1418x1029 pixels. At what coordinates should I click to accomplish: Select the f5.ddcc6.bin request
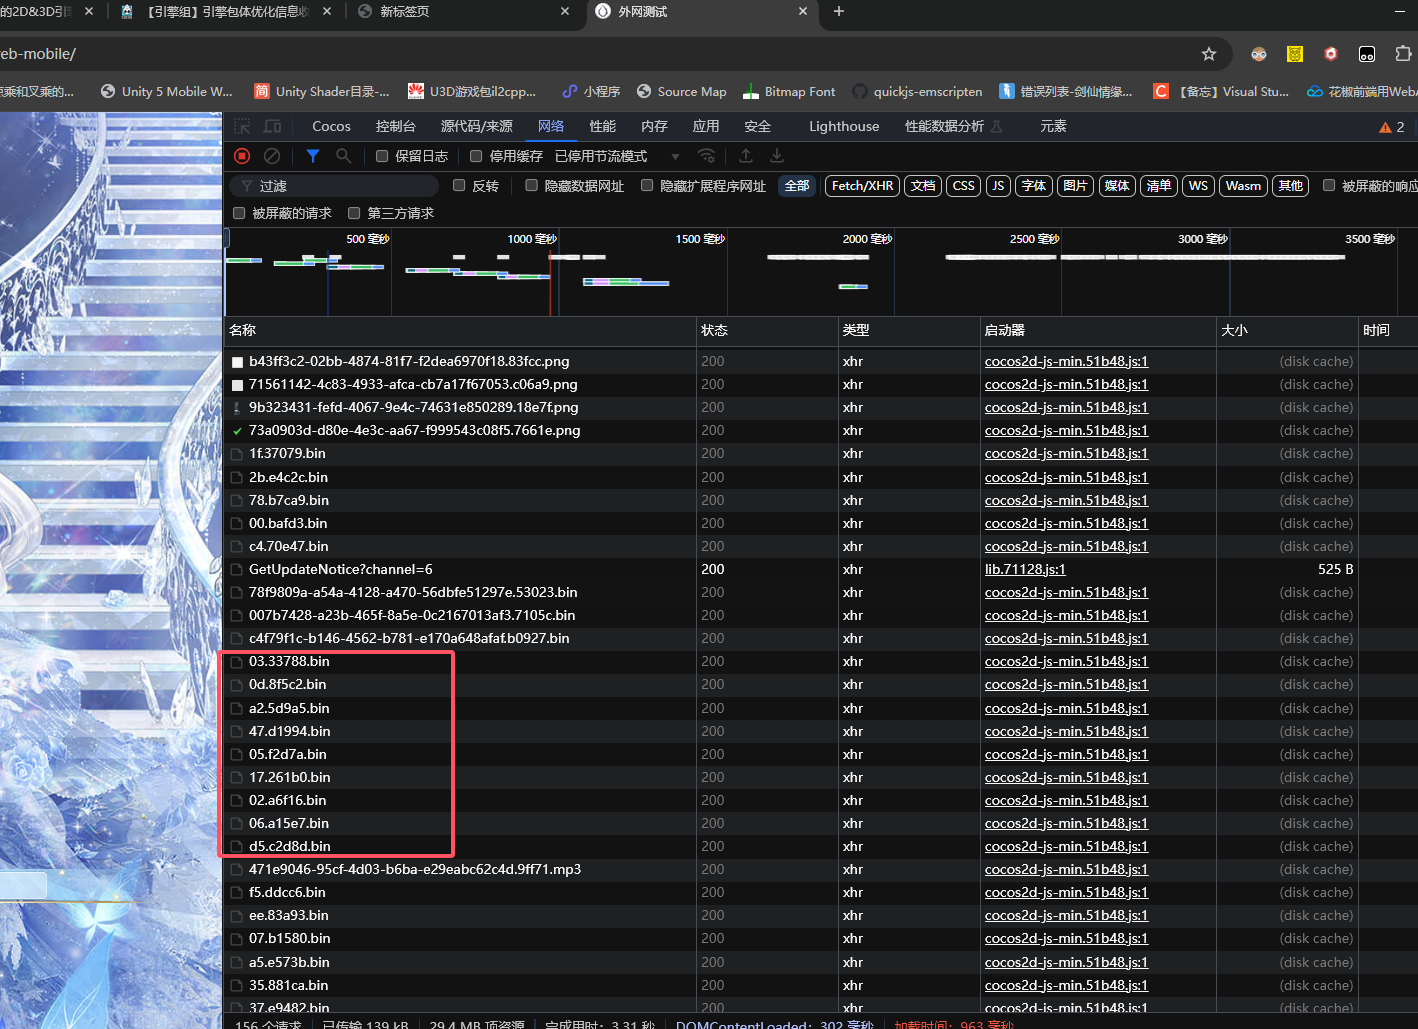coord(287,892)
